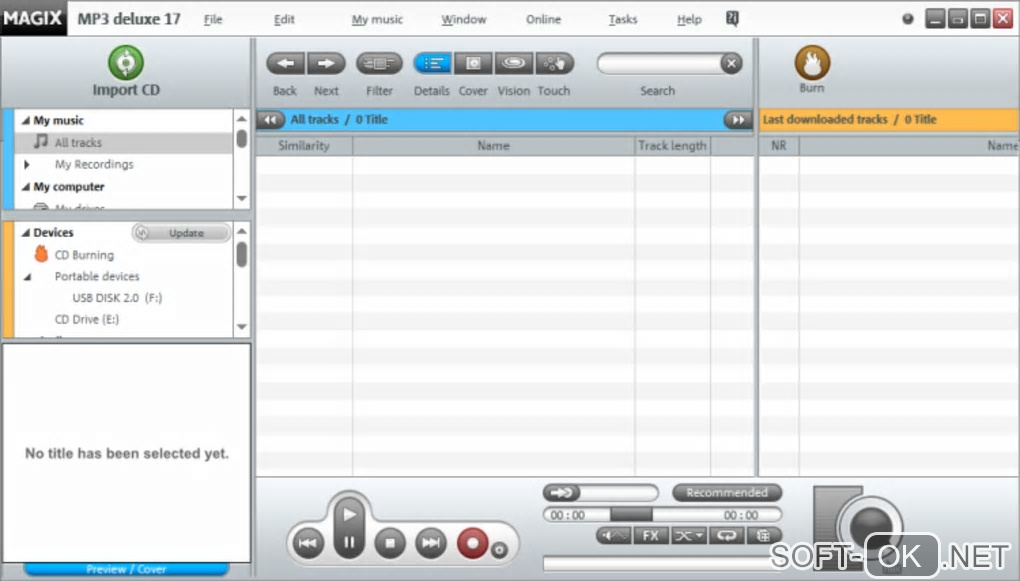The width and height of the screenshot is (1020, 581).
Task: Switch to Touch view
Action: [x=554, y=64]
